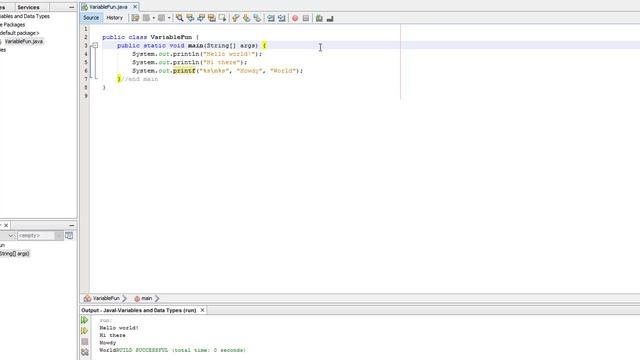
Task: Toggle Bookmark on current line
Action: (257, 18)
